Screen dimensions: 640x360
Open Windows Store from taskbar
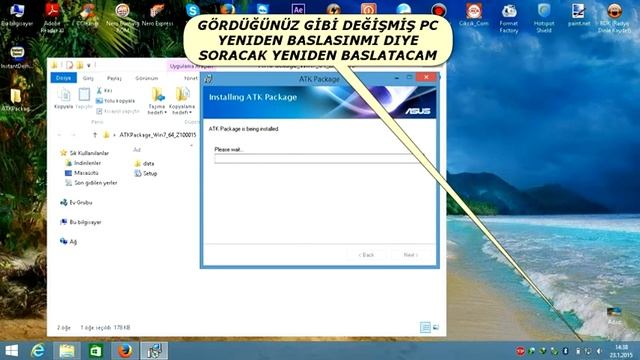tap(96, 351)
